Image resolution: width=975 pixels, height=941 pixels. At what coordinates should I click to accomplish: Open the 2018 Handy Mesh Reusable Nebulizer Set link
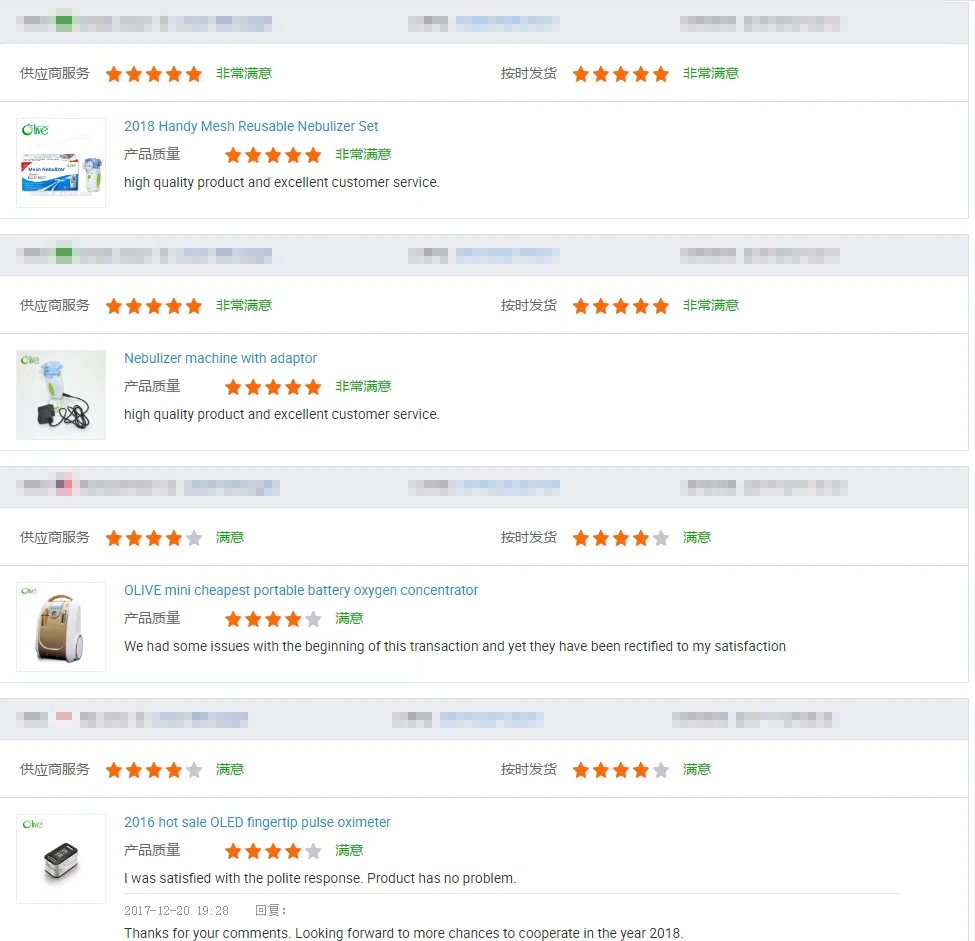tap(251, 126)
